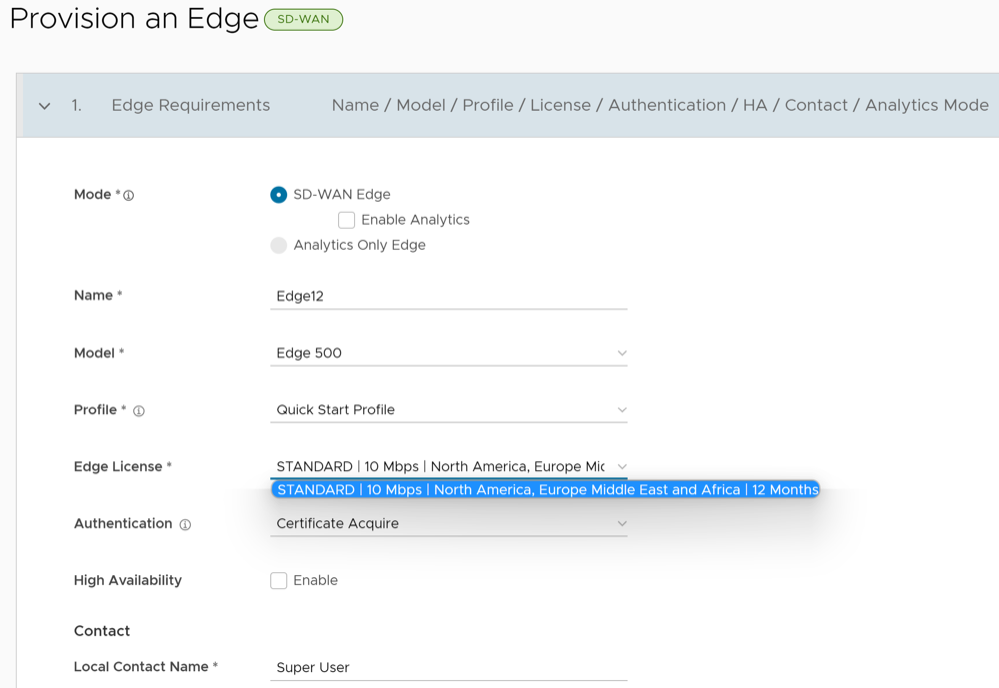The height and width of the screenshot is (688, 999).
Task: Open the Model dropdown showing Edge 500
Action: [x=440, y=353]
